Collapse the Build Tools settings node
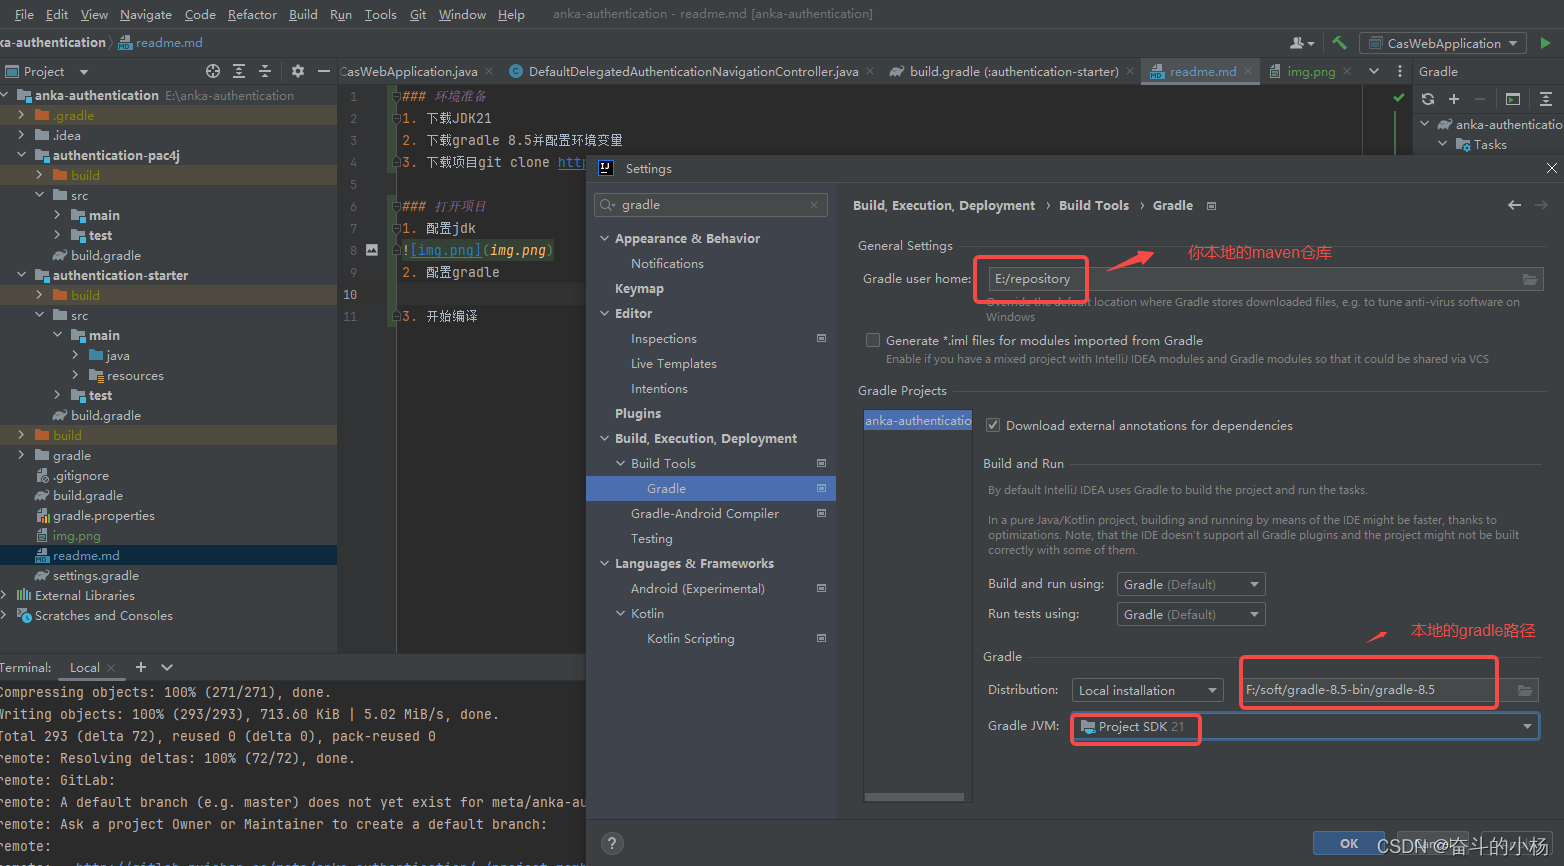Image resolution: width=1564 pixels, height=866 pixels. pyautogui.click(x=620, y=463)
